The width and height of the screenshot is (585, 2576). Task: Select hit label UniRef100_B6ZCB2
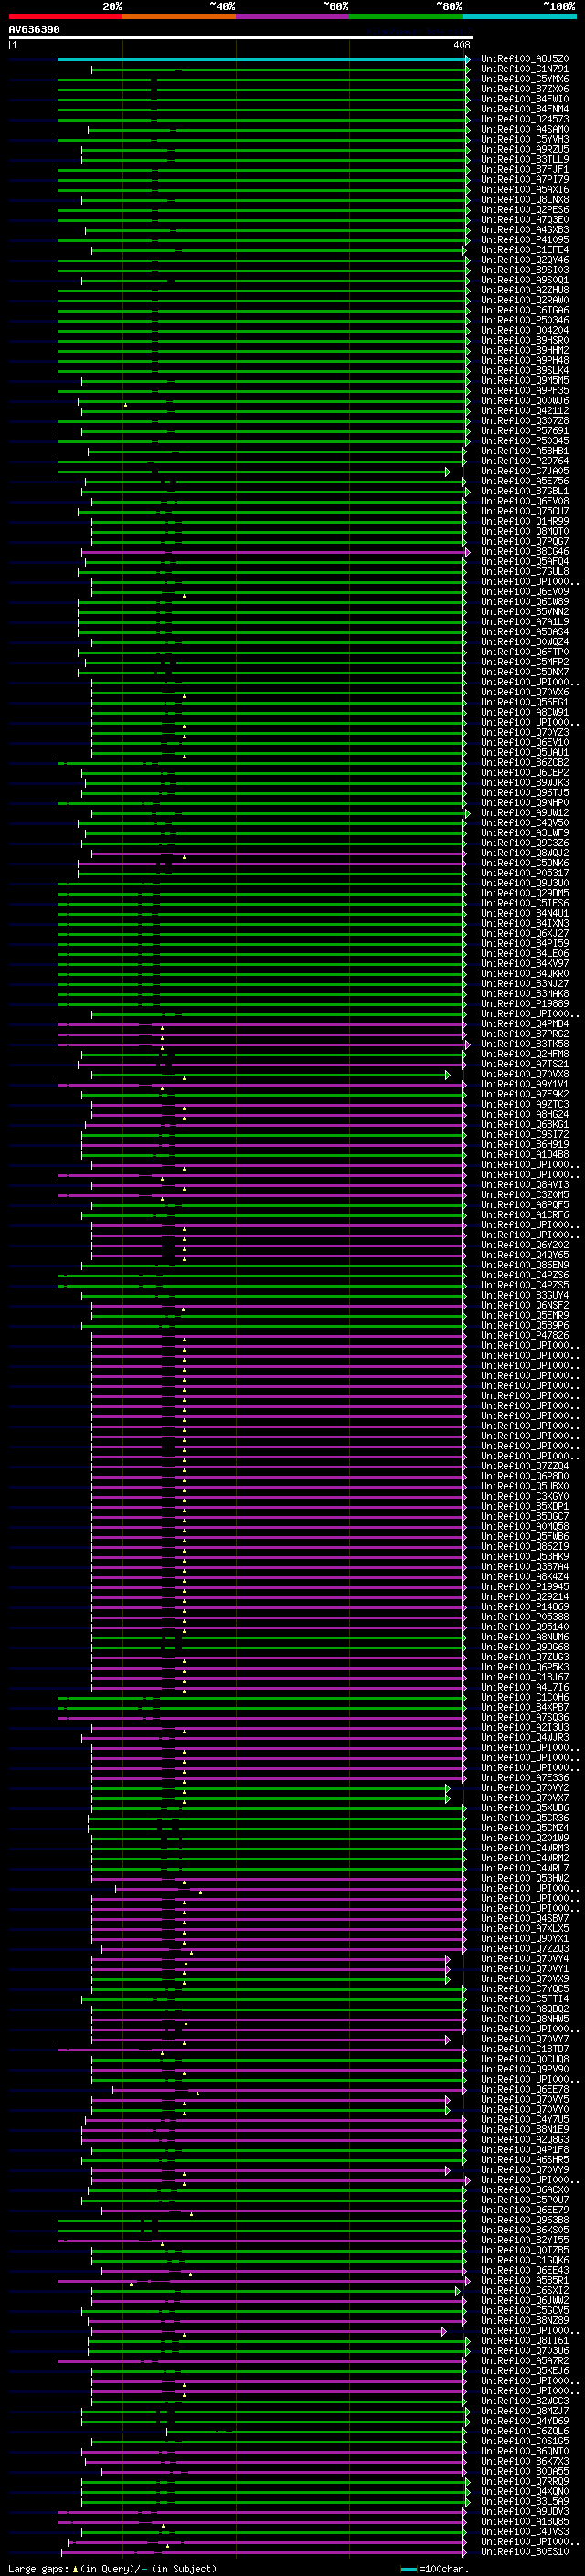(525, 762)
